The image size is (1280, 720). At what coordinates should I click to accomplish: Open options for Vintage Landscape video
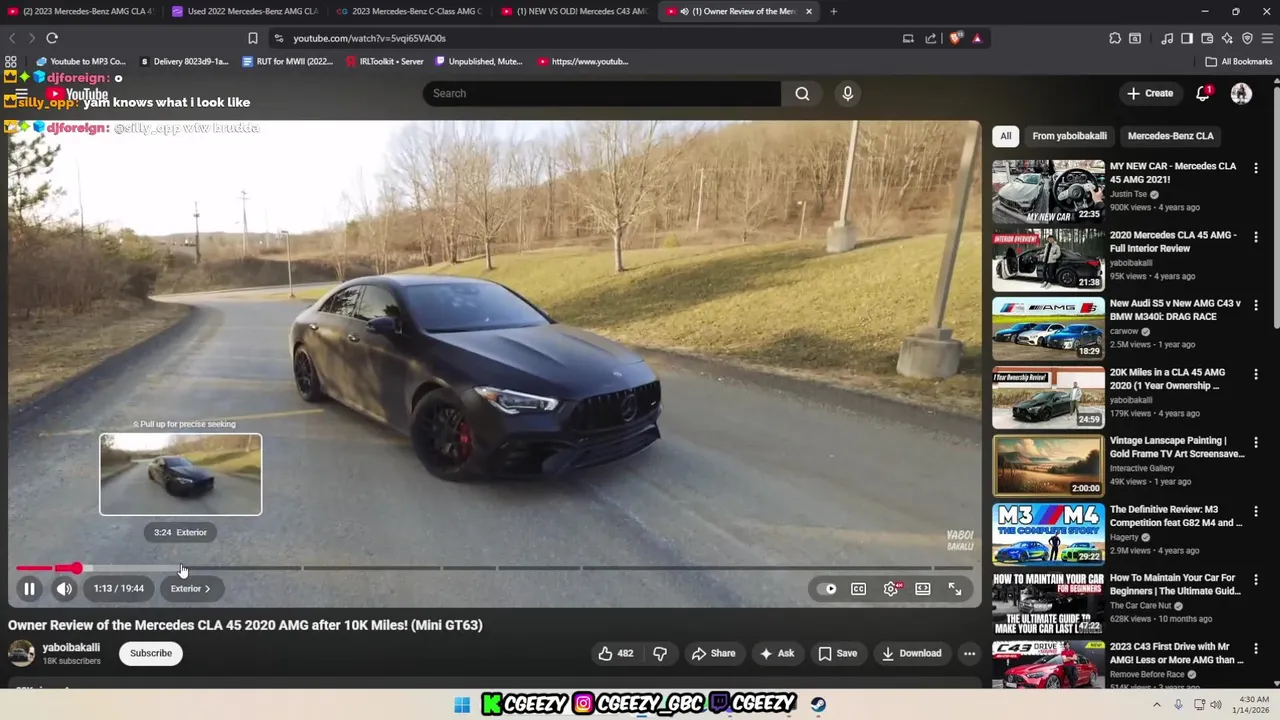click(1256, 442)
